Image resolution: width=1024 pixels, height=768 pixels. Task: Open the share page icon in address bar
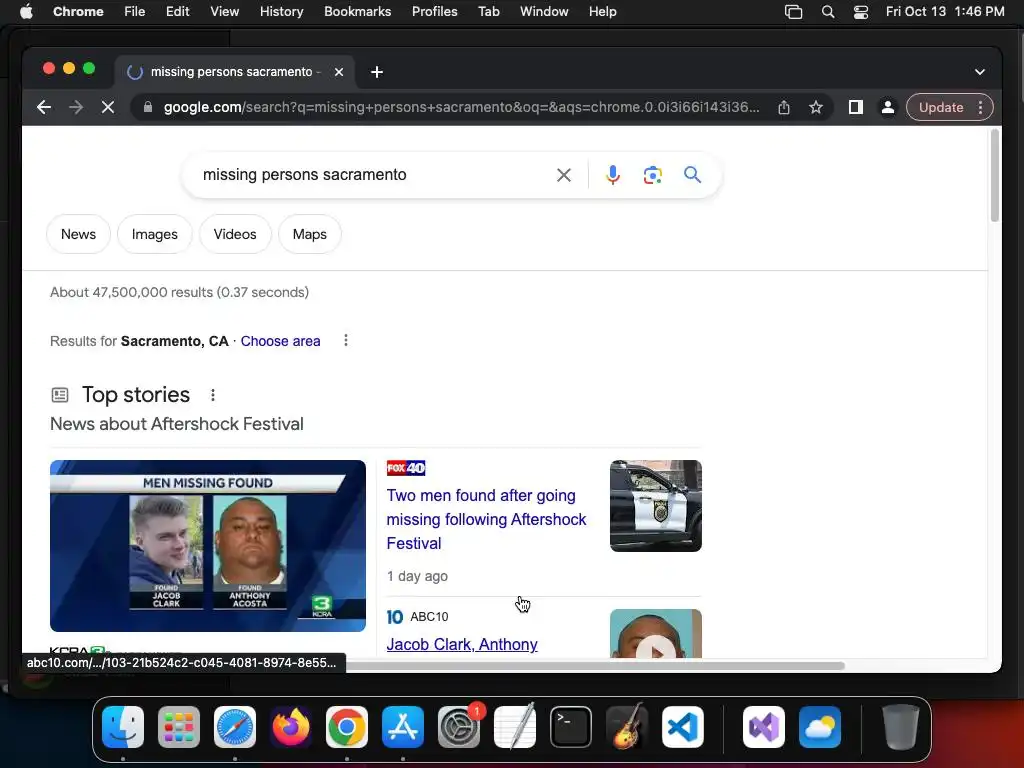pyautogui.click(x=784, y=107)
